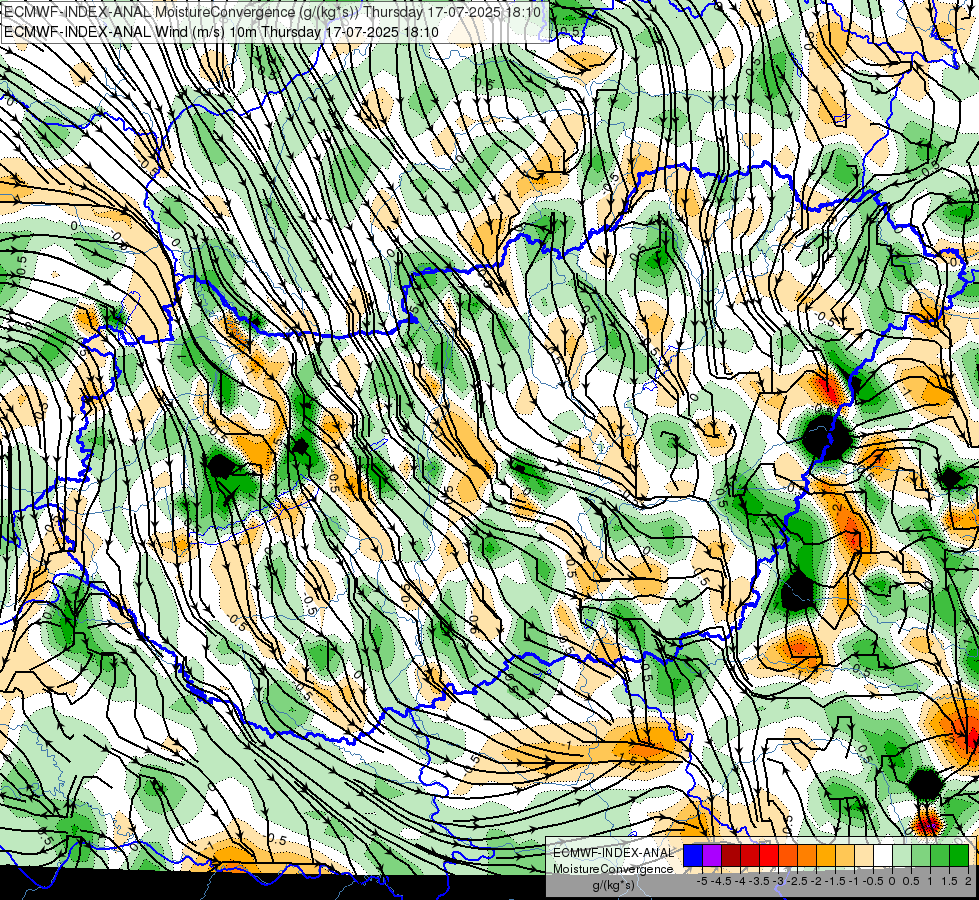The image size is (979, 900).
Task: Click the darkest green legend swatch
Action: coord(959,855)
